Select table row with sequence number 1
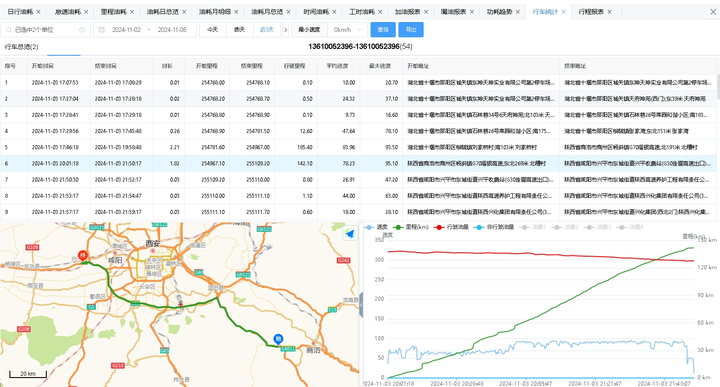 click(x=358, y=83)
